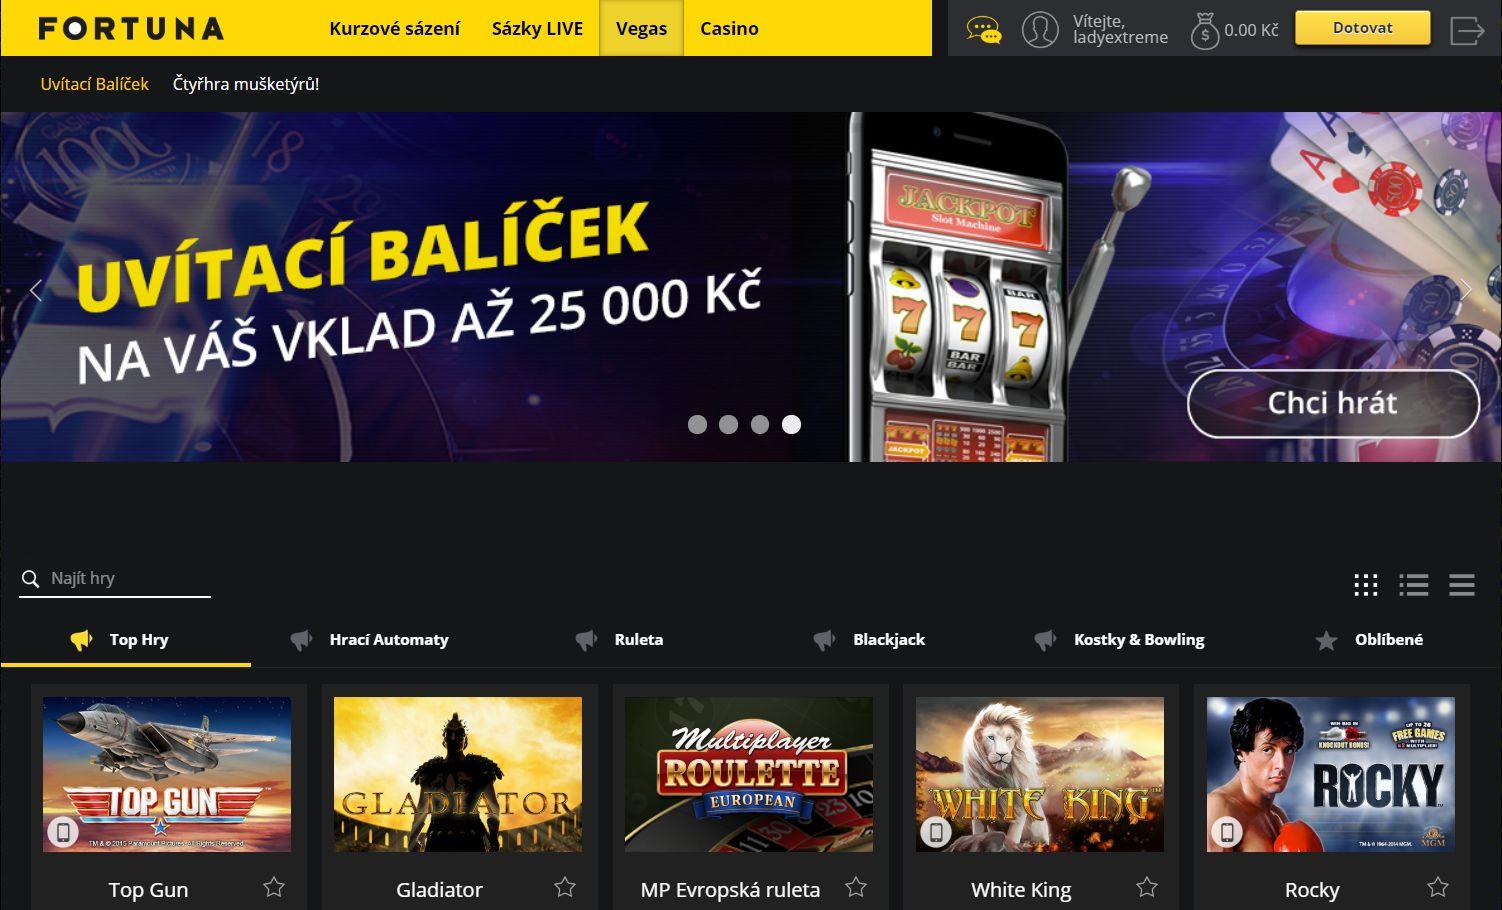Select the third banner carousel dot
The height and width of the screenshot is (910, 1502).
pyautogui.click(x=760, y=424)
